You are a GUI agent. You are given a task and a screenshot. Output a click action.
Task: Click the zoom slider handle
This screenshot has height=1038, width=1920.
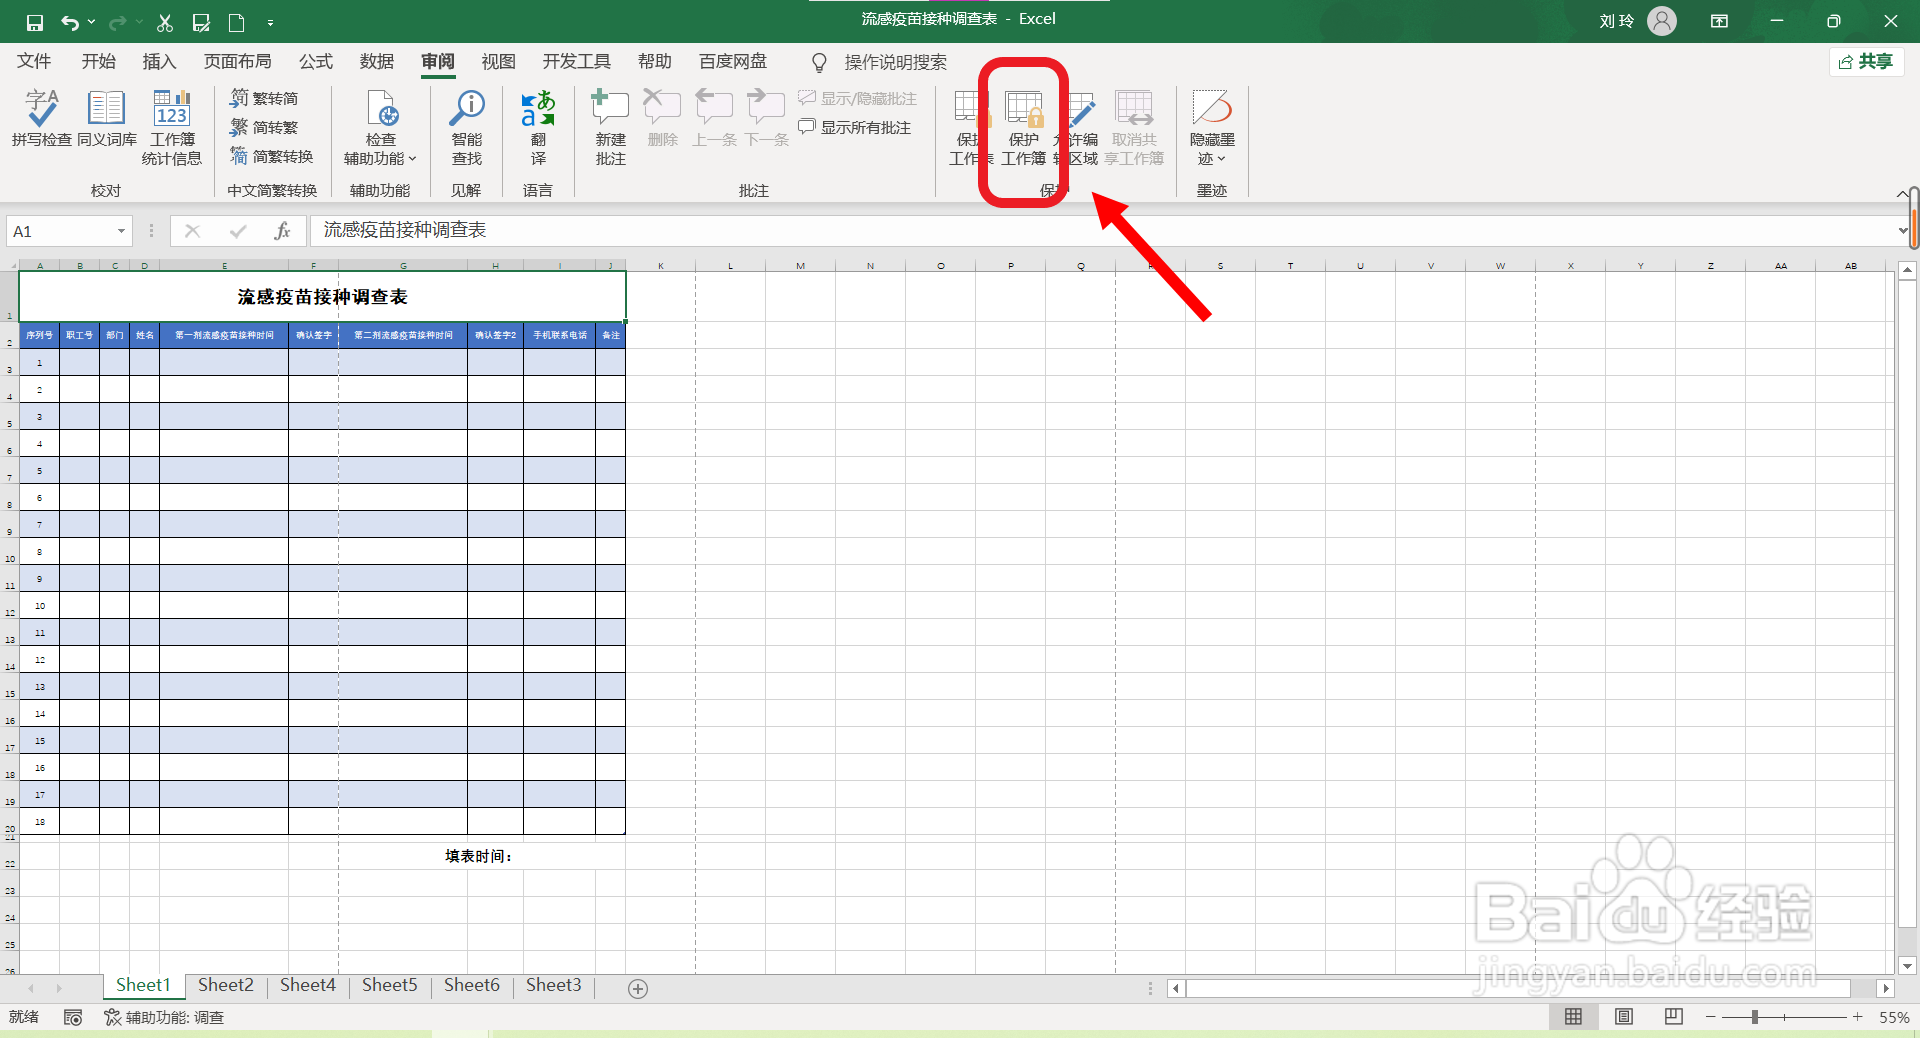(1755, 1017)
